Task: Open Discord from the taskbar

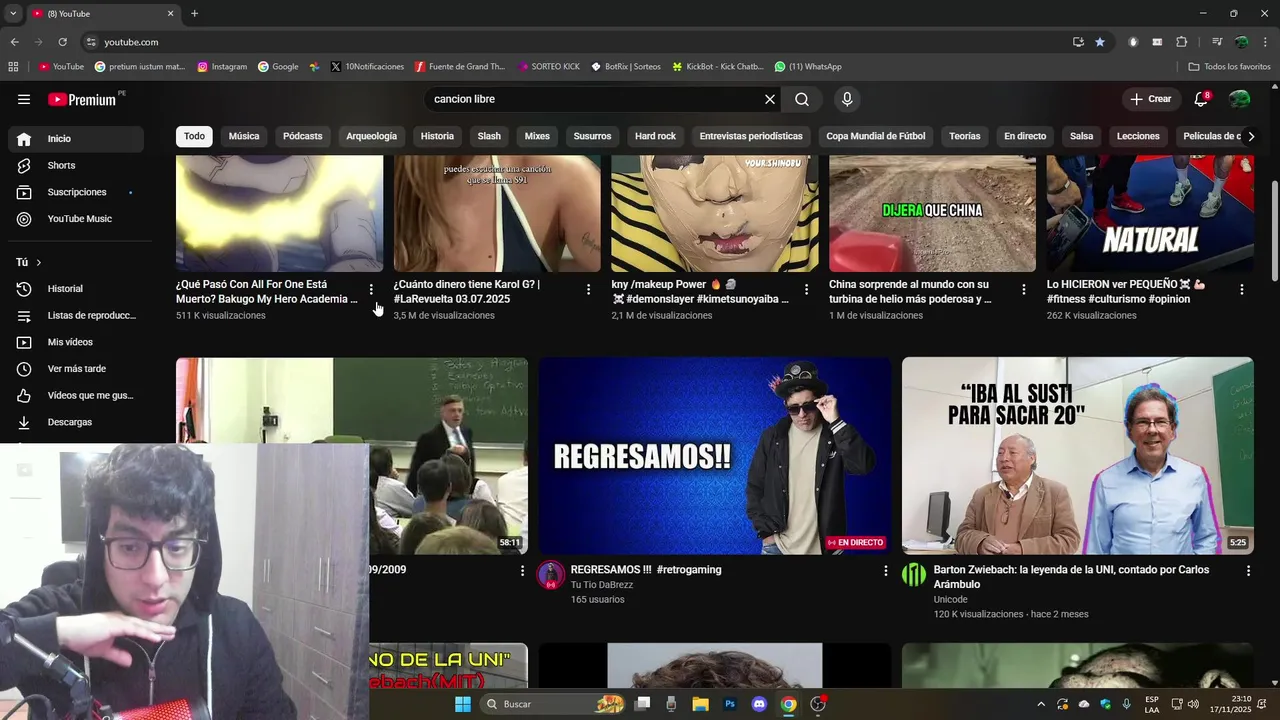Action: [x=759, y=704]
